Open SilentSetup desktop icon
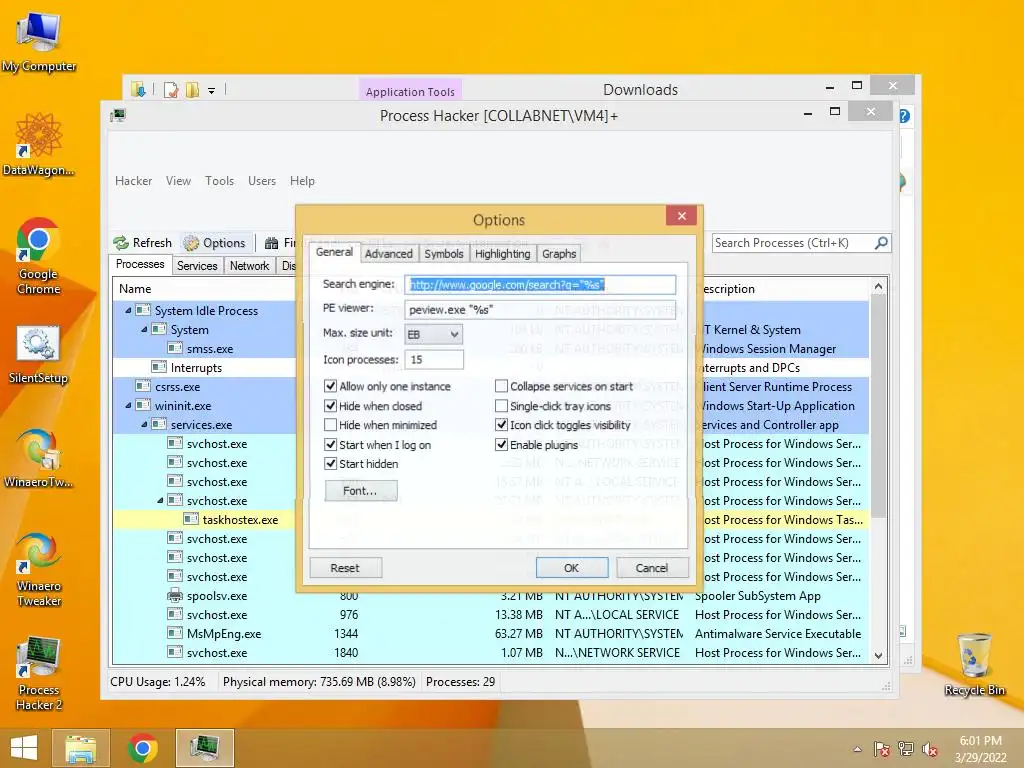This screenshot has height=768, width=1024. [39, 355]
